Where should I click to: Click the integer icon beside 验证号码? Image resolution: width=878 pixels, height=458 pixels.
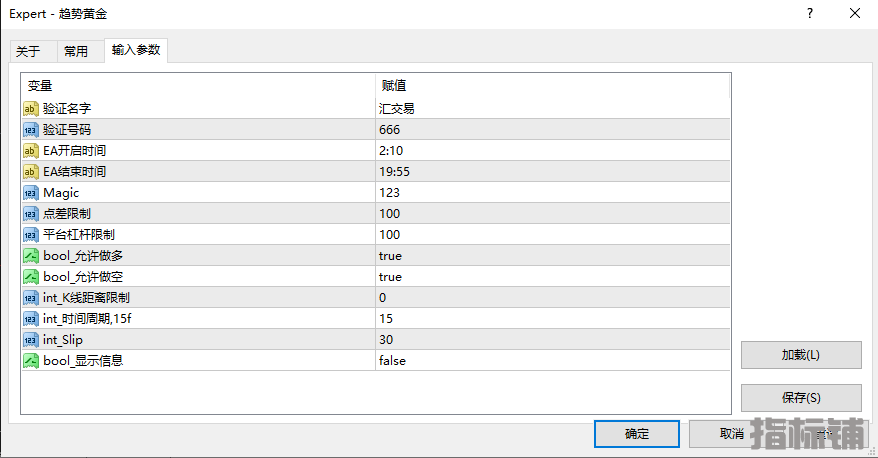point(30,130)
